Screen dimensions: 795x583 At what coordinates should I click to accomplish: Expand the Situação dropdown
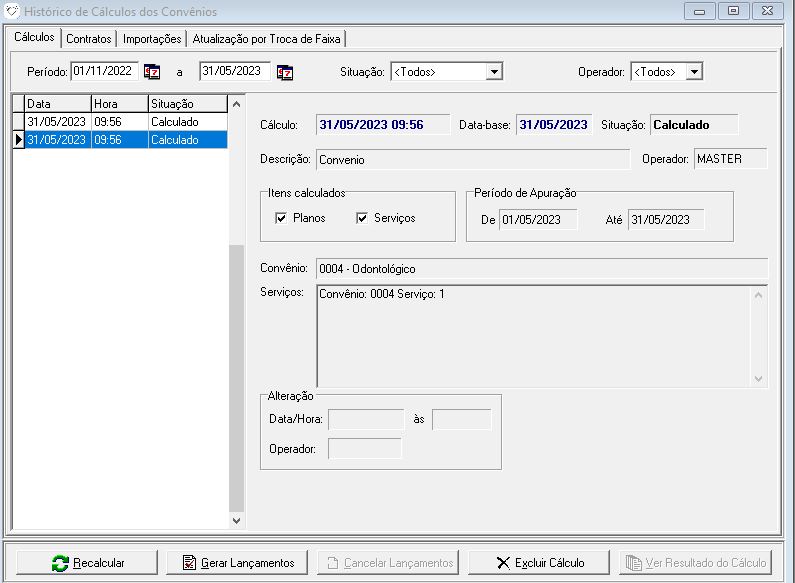click(493, 72)
